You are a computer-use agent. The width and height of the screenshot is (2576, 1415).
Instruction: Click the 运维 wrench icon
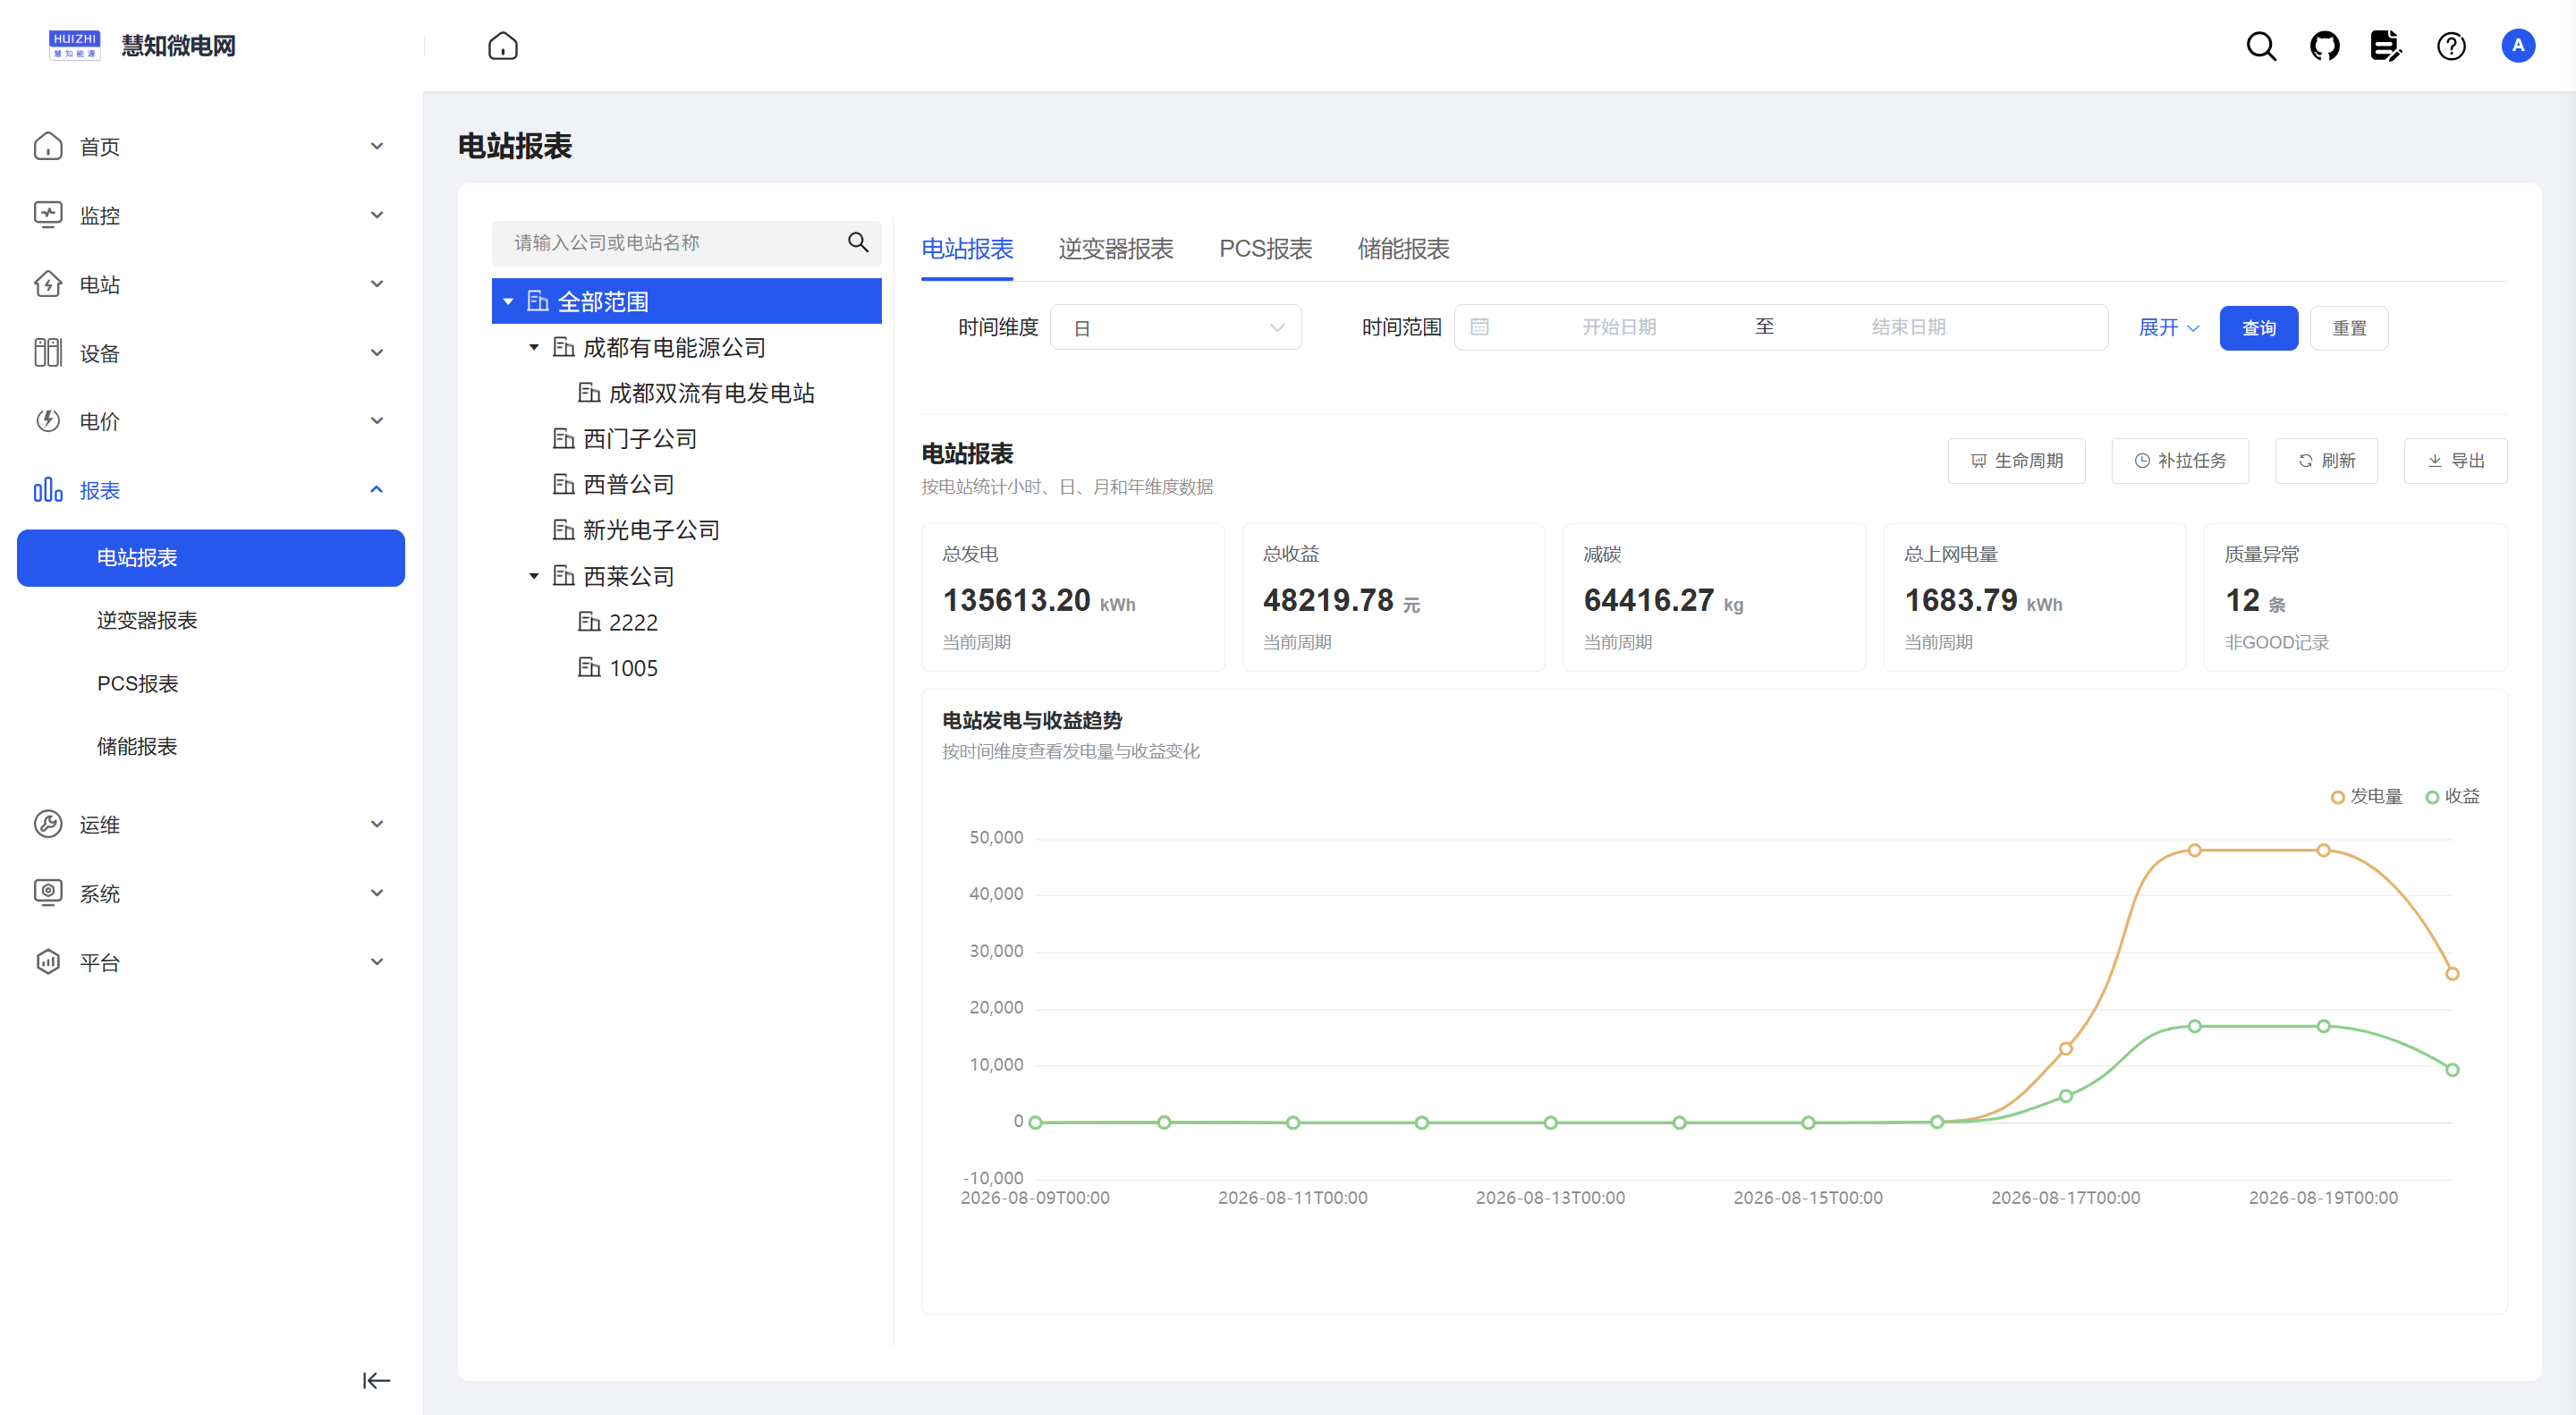tap(48, 824)
